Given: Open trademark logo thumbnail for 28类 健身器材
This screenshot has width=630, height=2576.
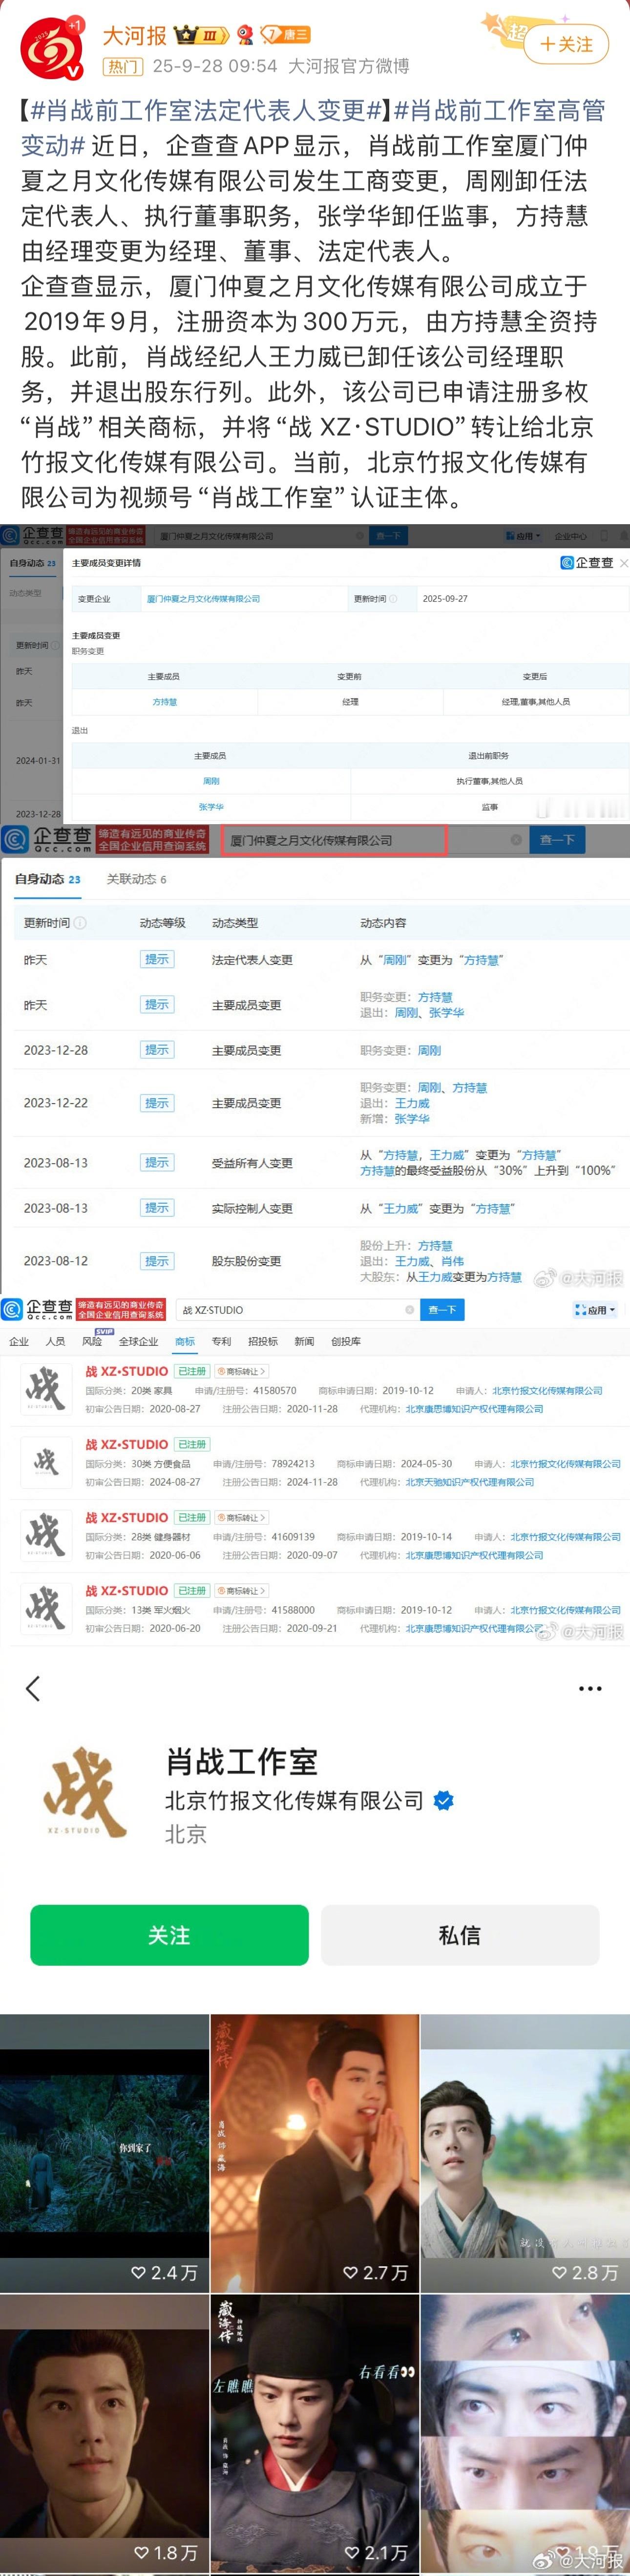Looking at the screenshot, I should point(46,1535).
